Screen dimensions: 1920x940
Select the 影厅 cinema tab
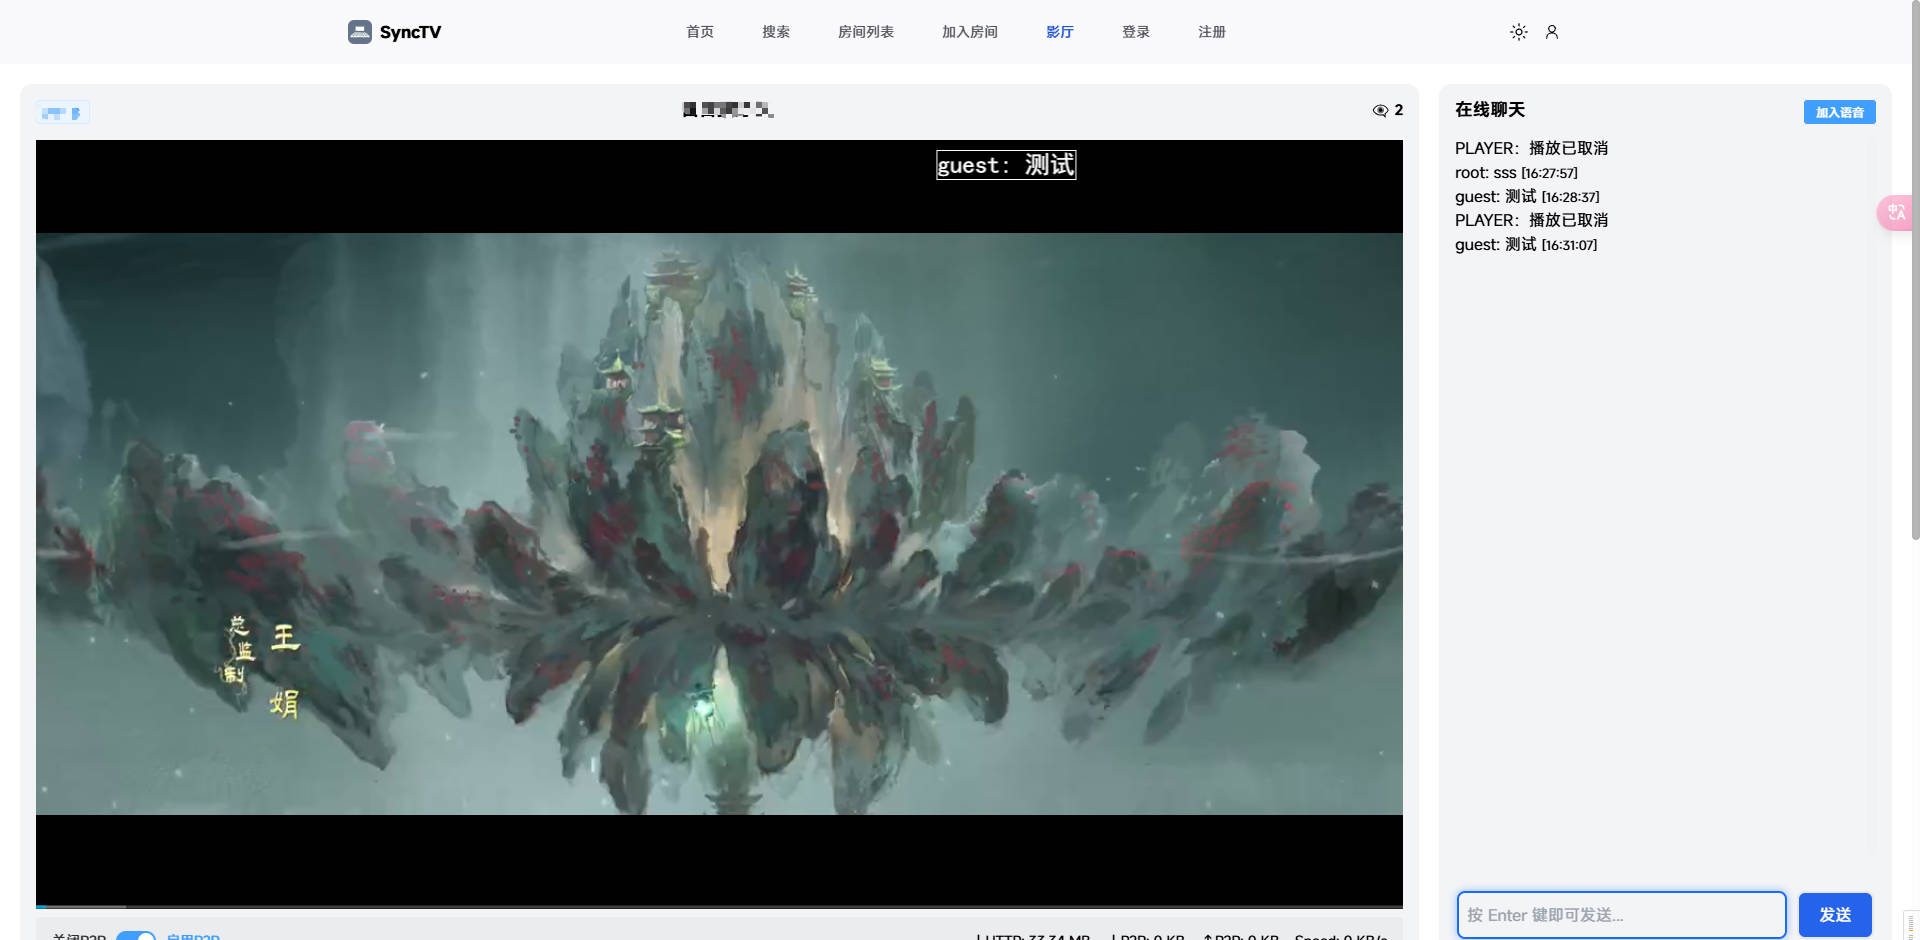coord(1059,32)
